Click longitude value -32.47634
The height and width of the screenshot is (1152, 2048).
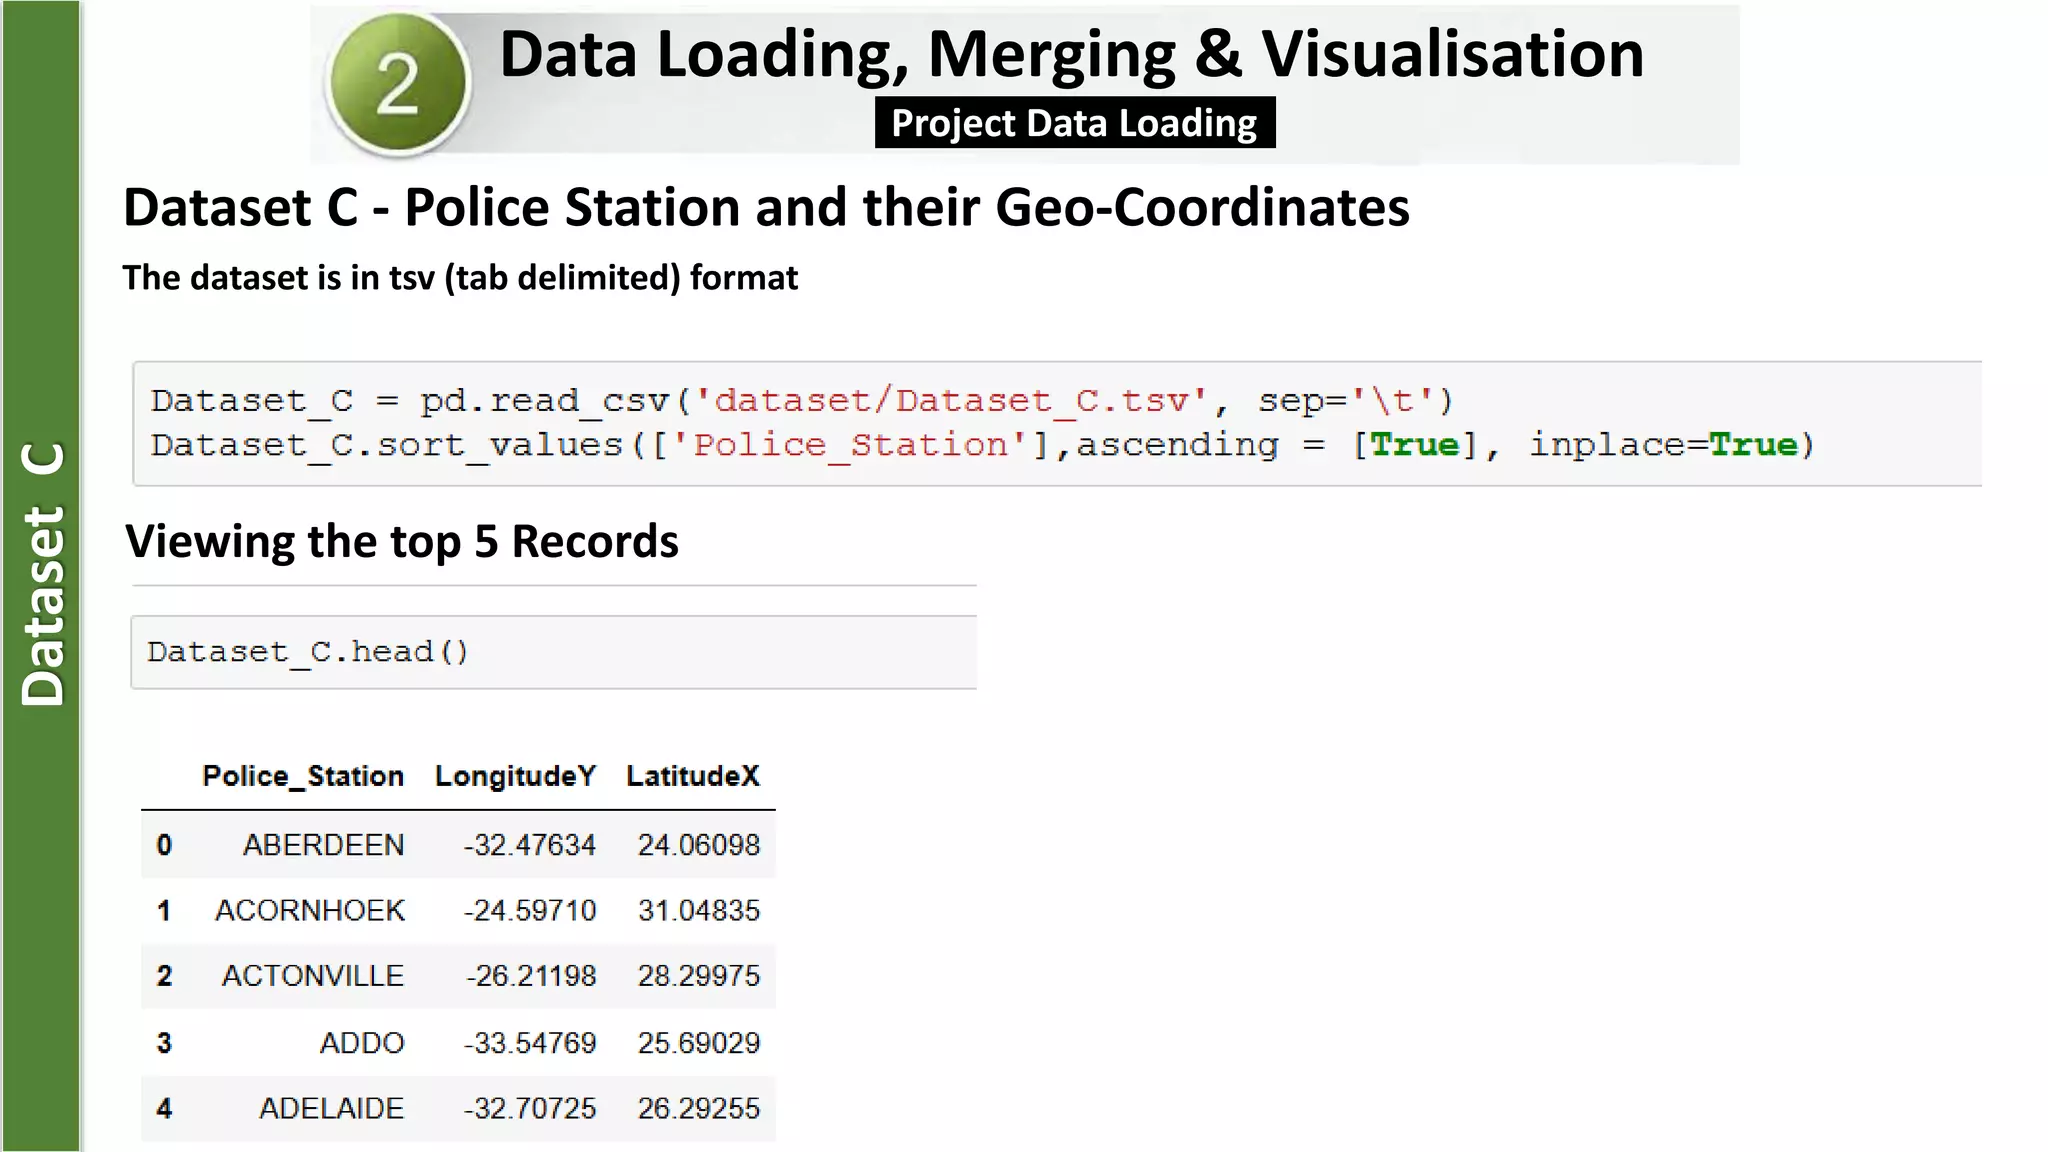pos(529,845)
